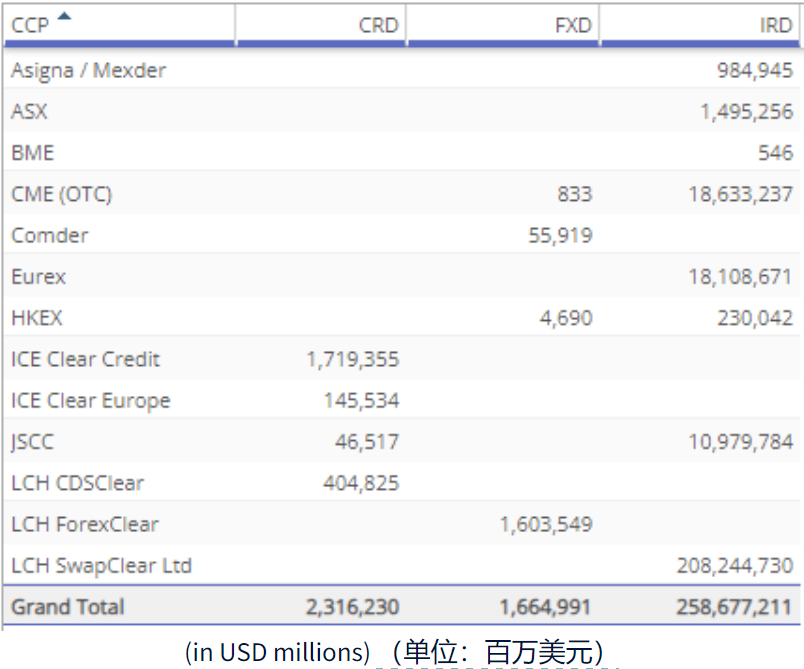Click JSCC IRD value 10,979,784
This screenshot has width=804, height=669.
(740, 442)
